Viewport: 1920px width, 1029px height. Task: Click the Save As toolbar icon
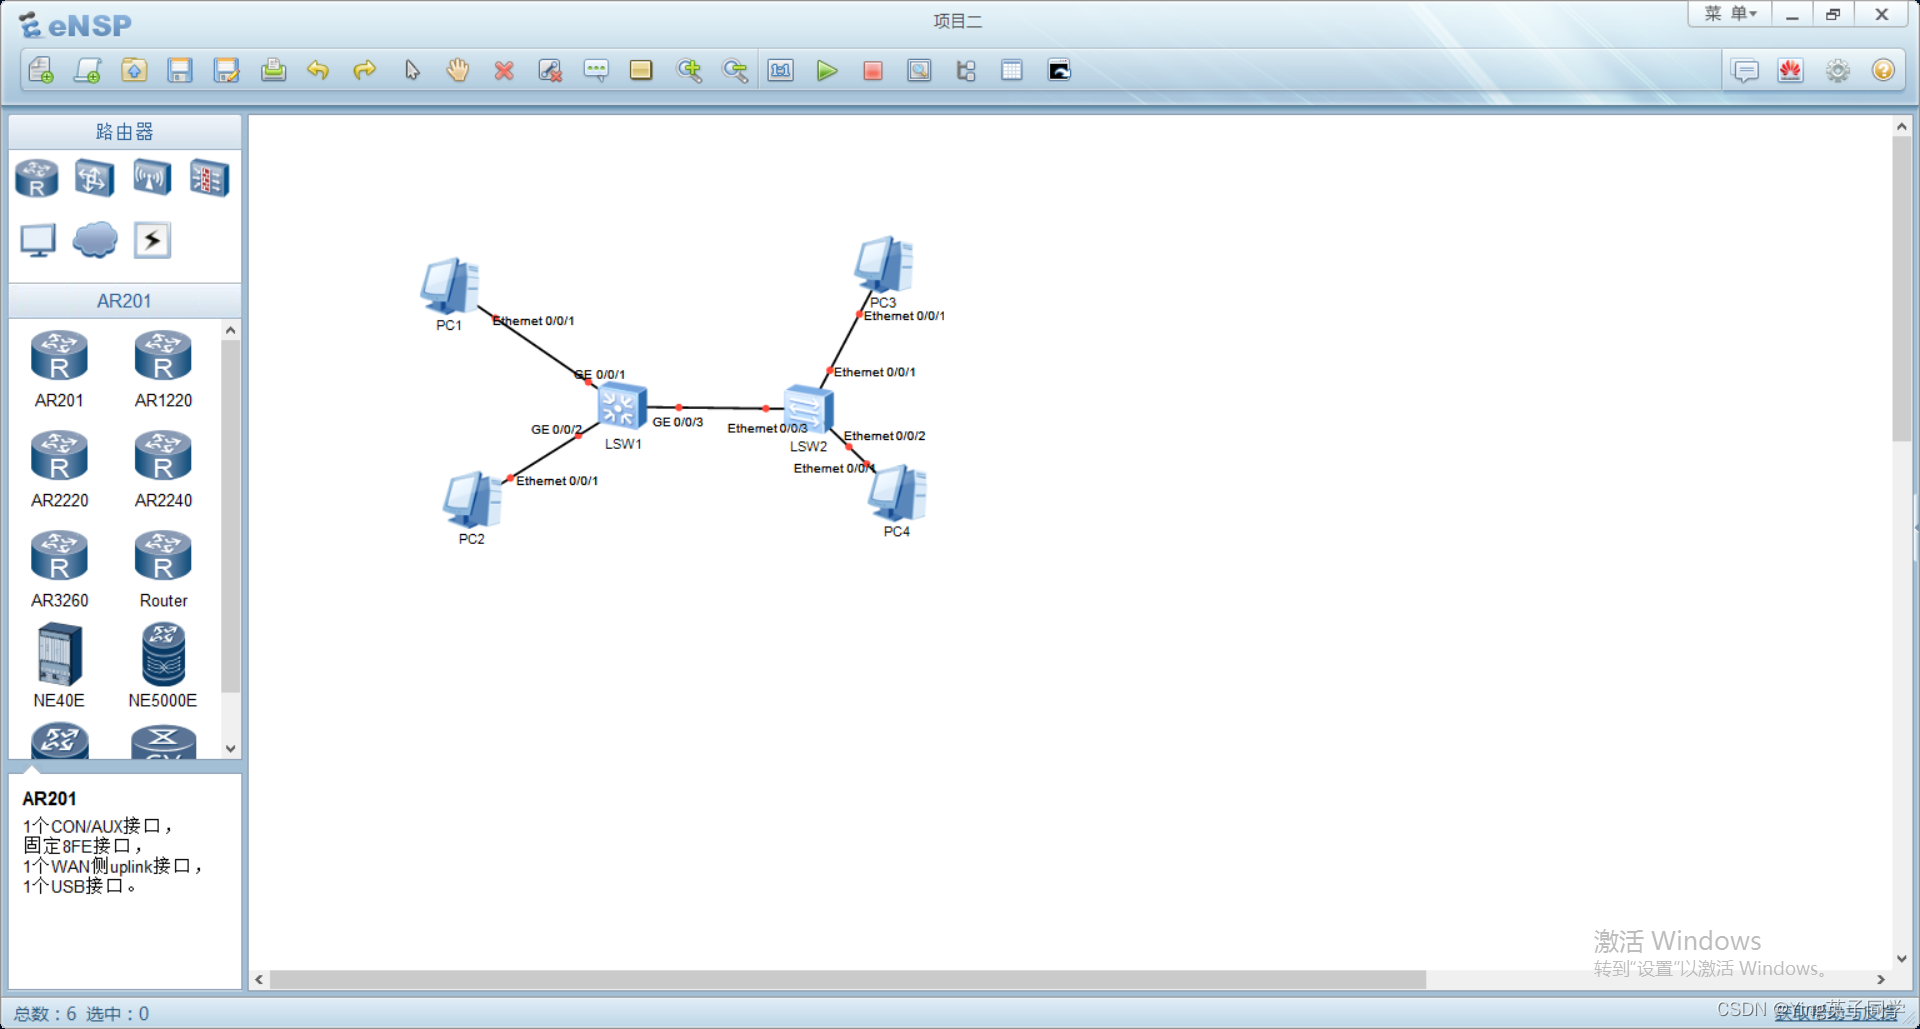coord(227,70)
